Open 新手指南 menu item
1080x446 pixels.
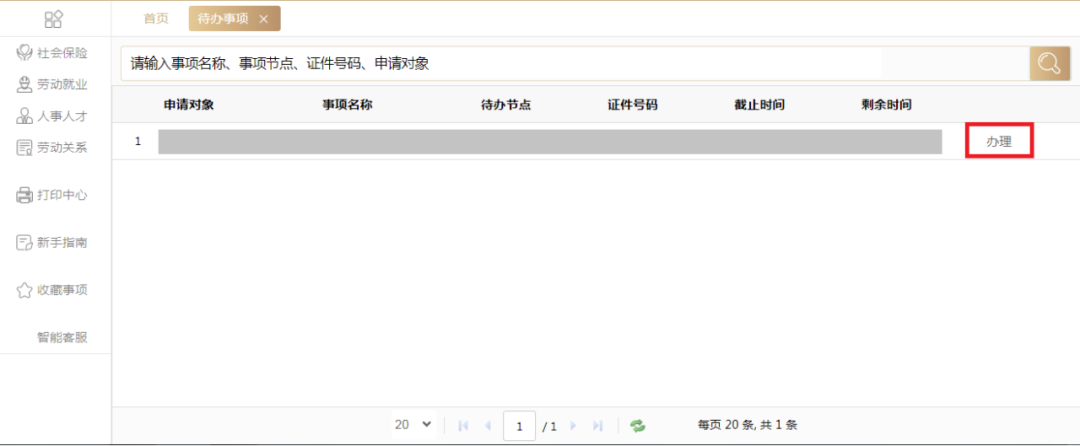[x=62, y=242]
